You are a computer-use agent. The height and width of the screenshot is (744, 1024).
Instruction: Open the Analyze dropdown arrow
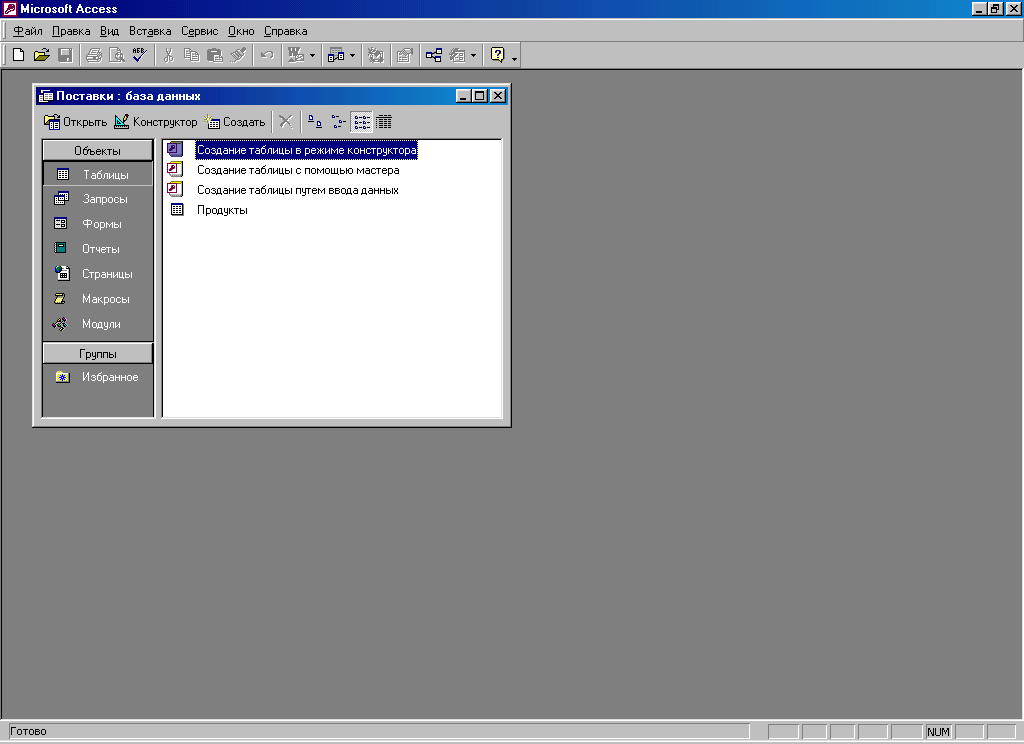point(353,56)
